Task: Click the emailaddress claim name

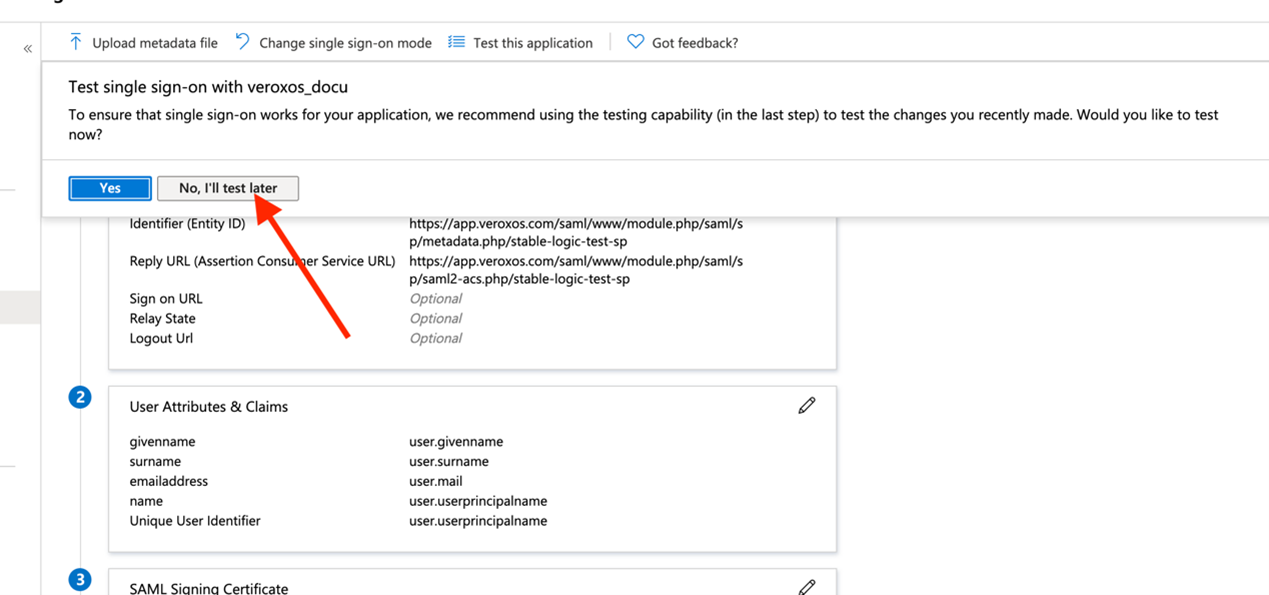Action: pos(169,481)
